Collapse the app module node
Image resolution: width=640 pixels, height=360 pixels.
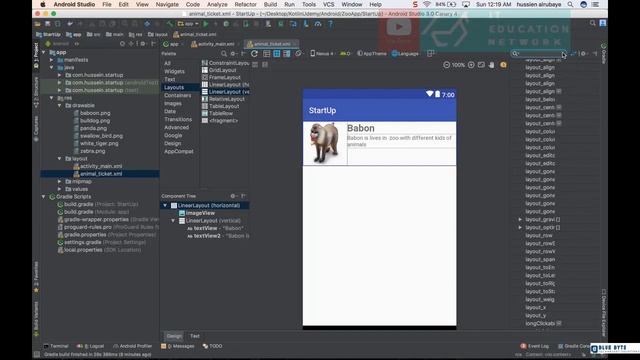point(44,52)
